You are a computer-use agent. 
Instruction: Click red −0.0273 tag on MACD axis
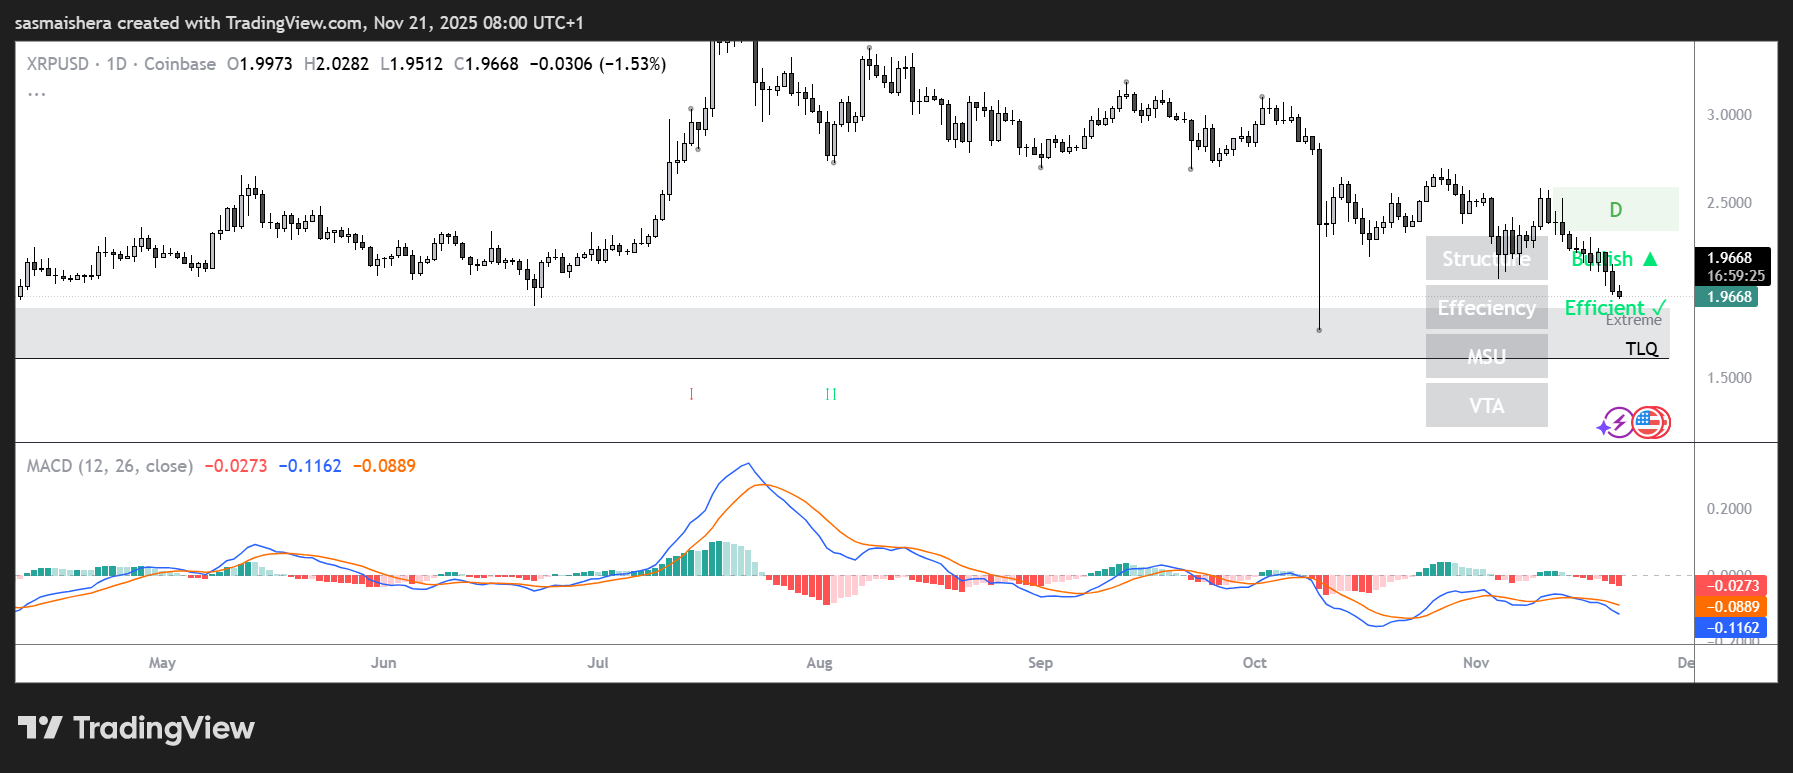pyautogui.click(x=1731, y=586)
